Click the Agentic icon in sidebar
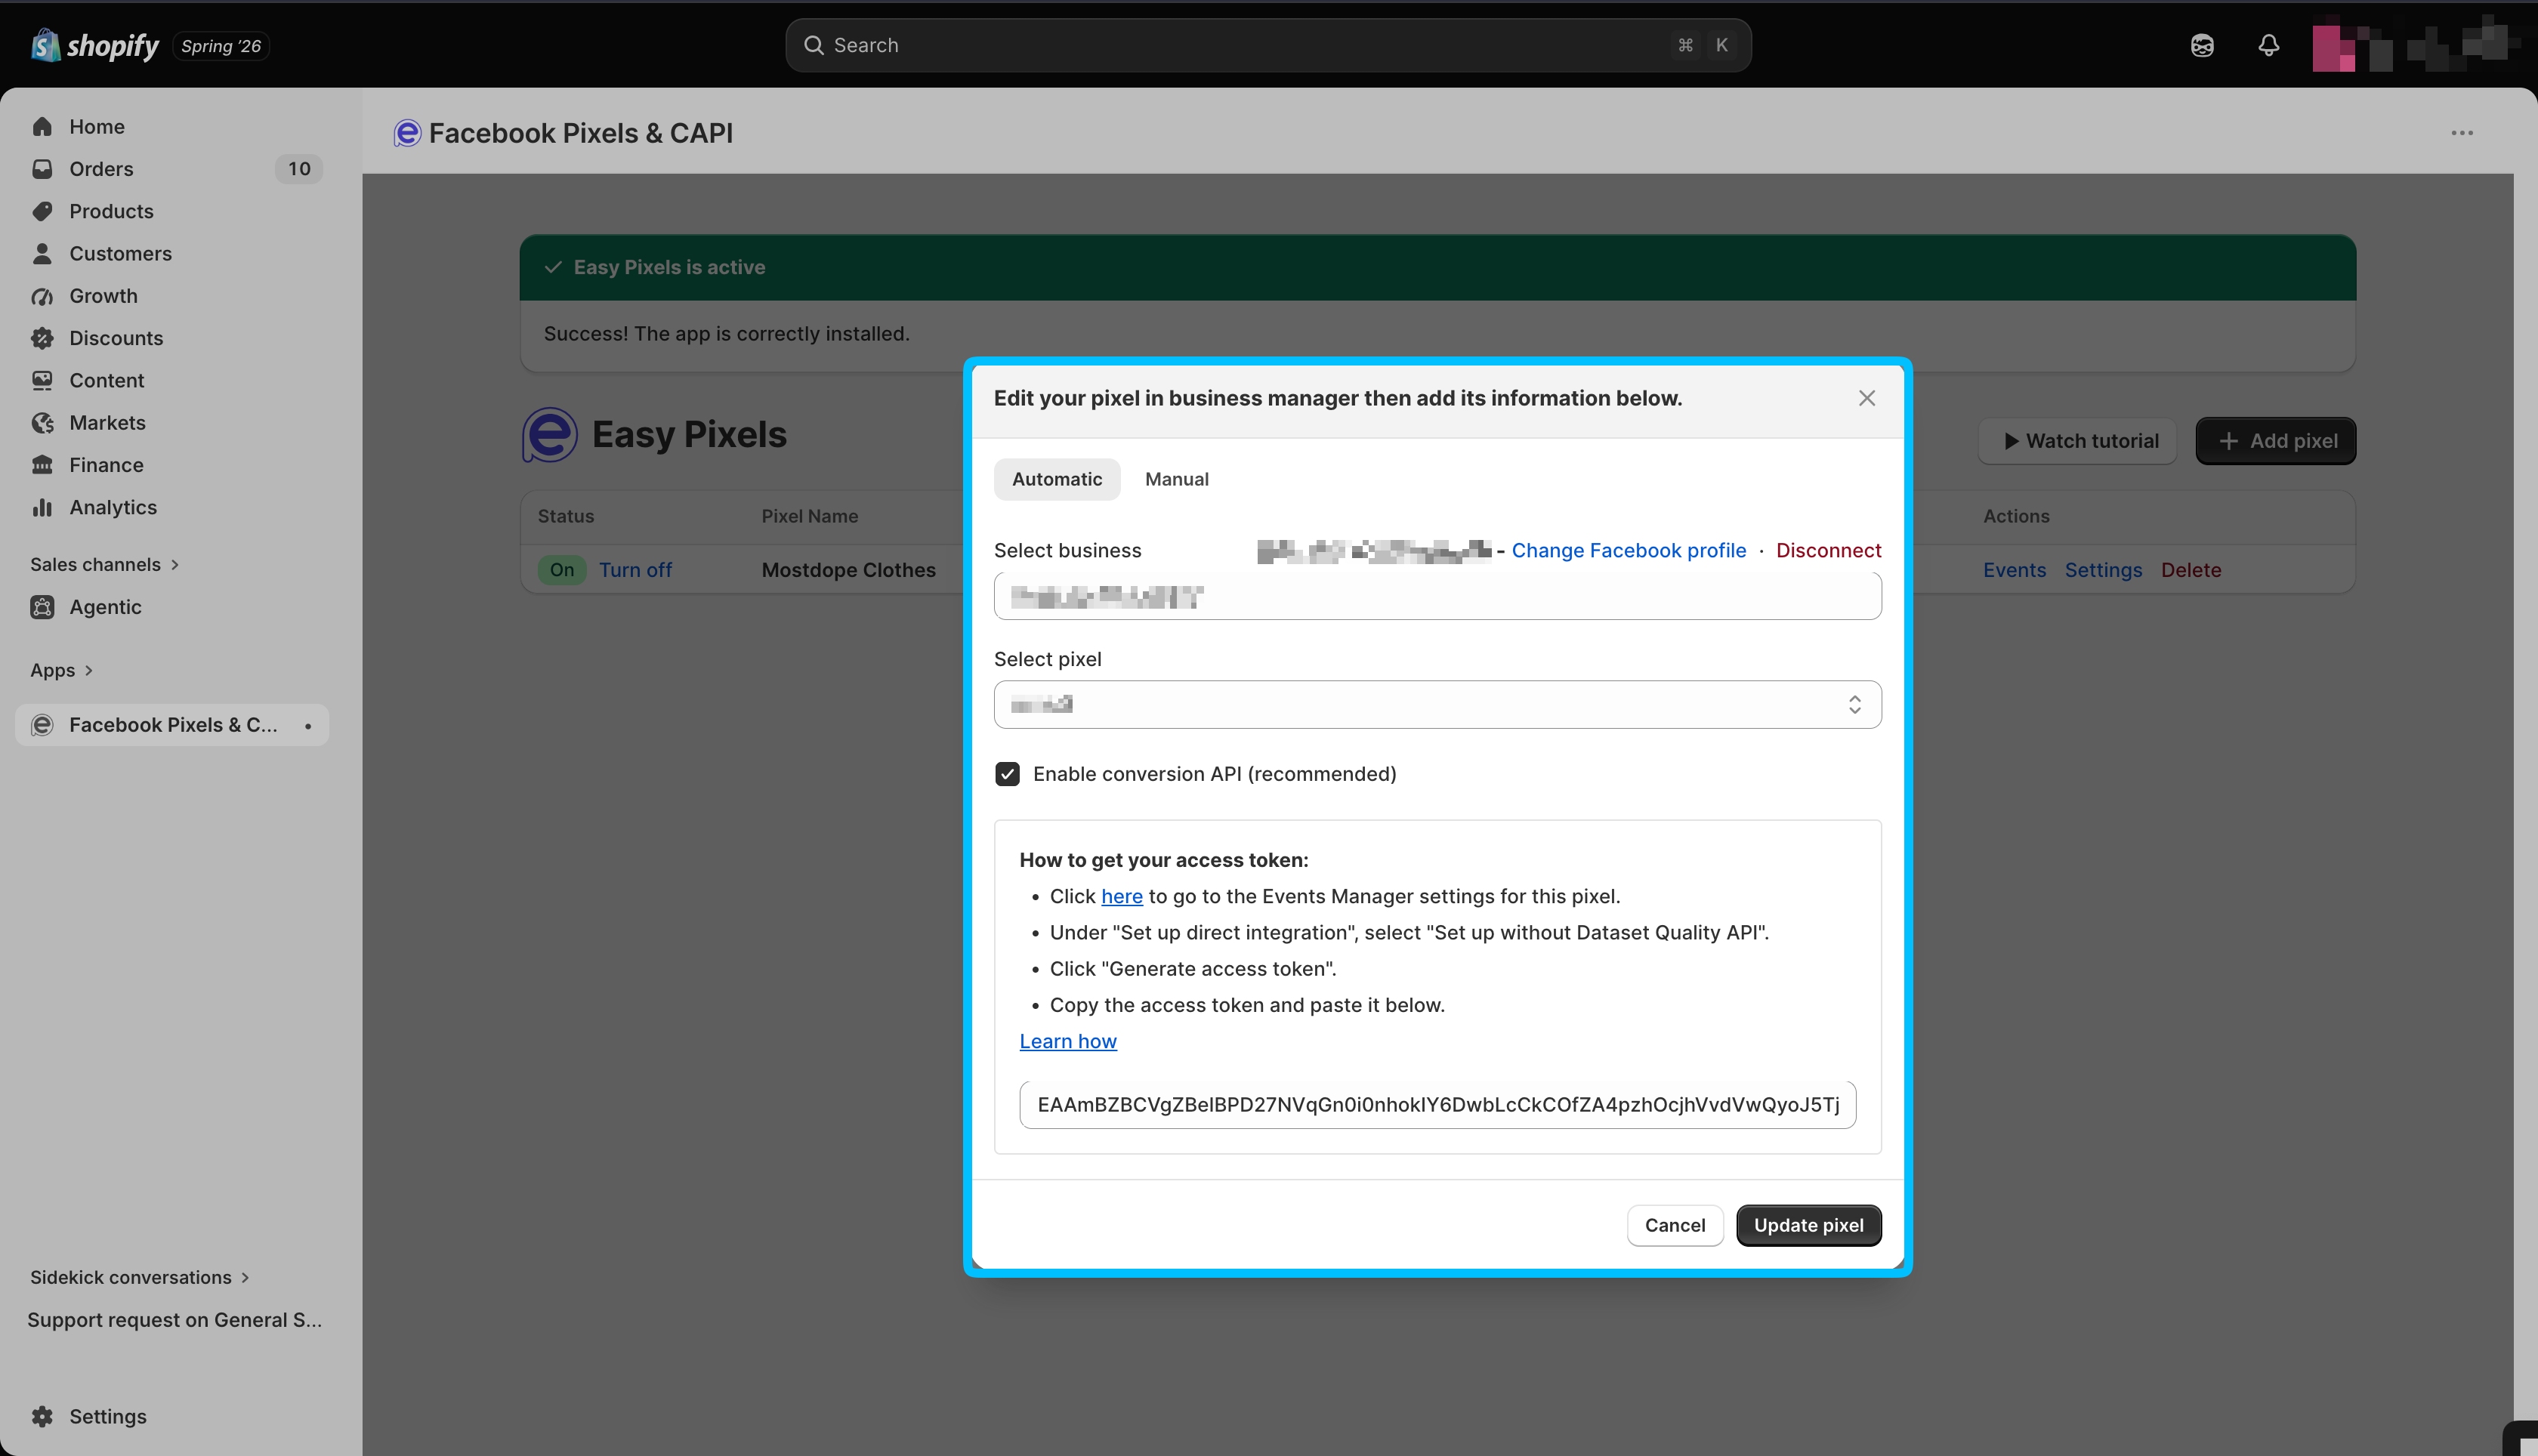2538x1456 pixels. tap(42, 607)
